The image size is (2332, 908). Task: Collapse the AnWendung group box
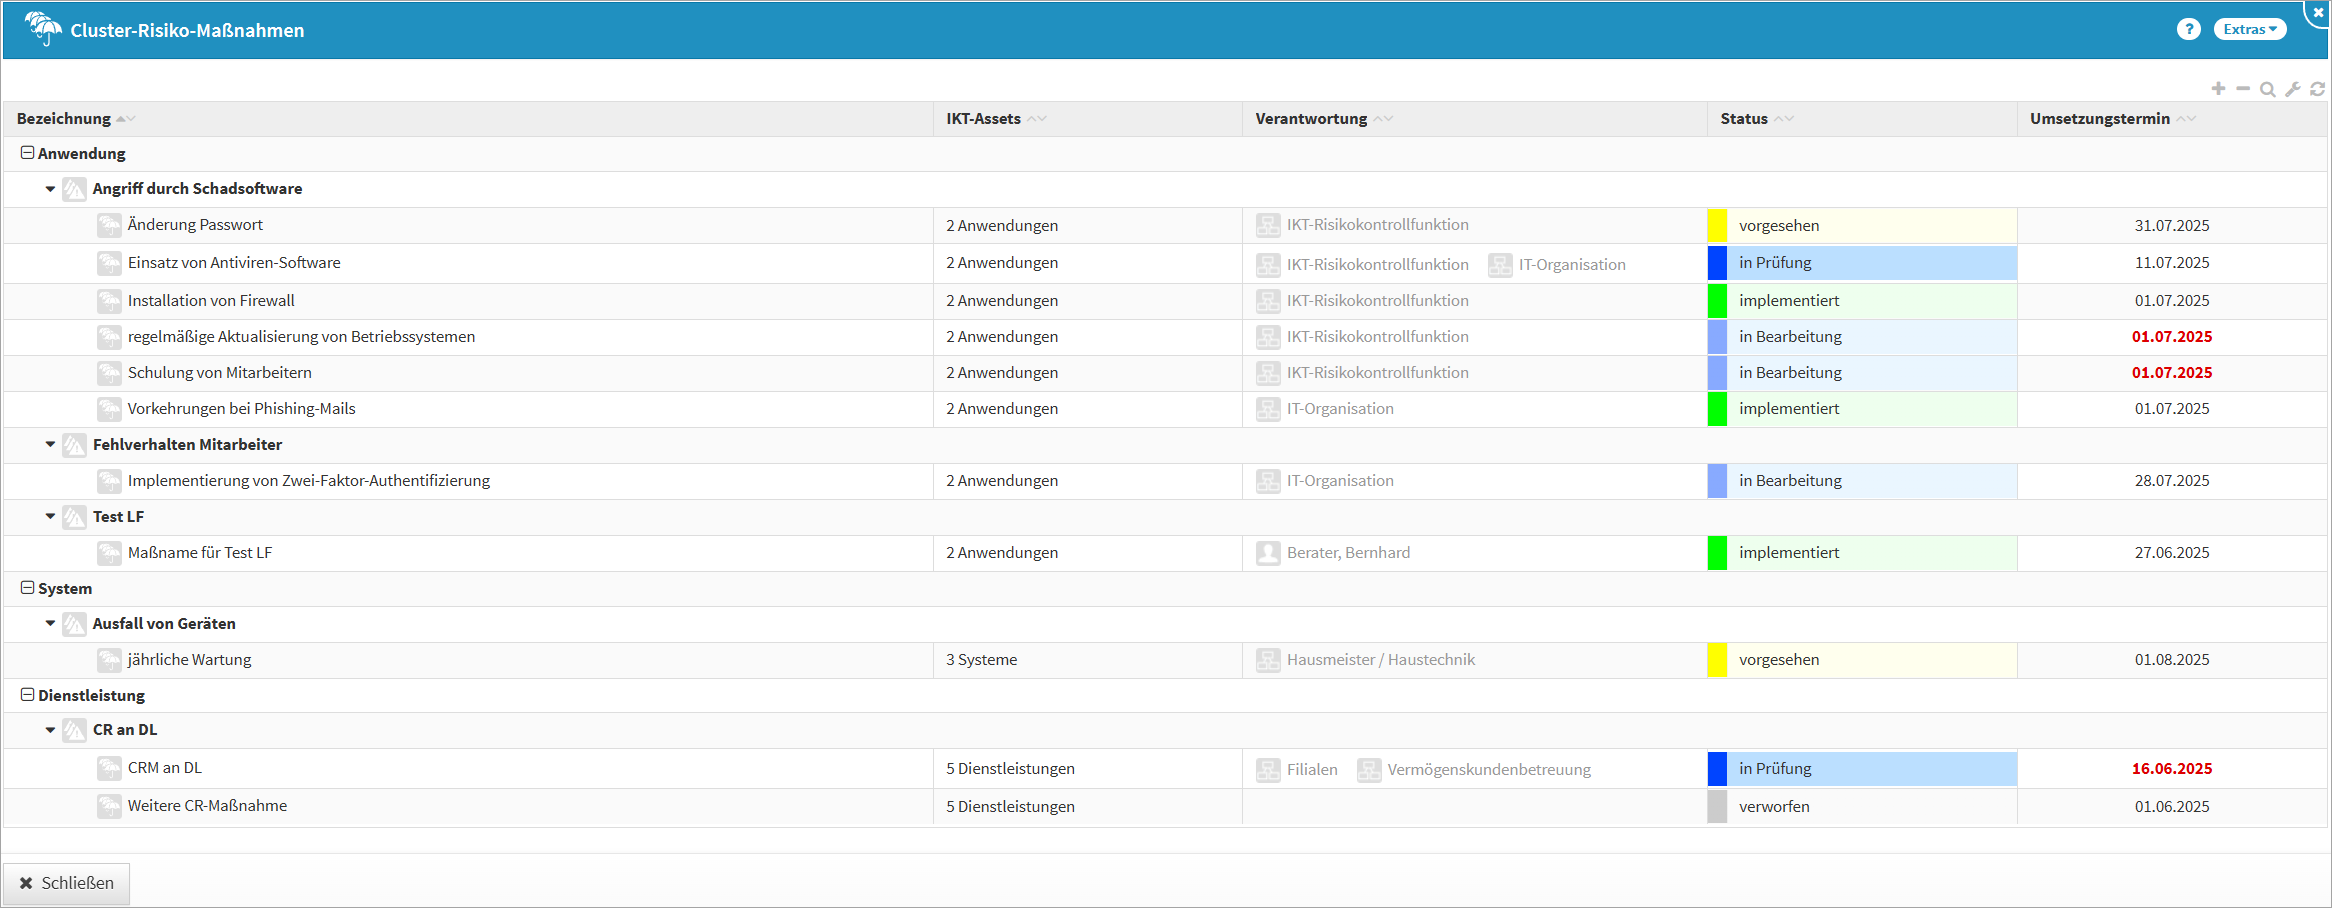tap(28, 153)
